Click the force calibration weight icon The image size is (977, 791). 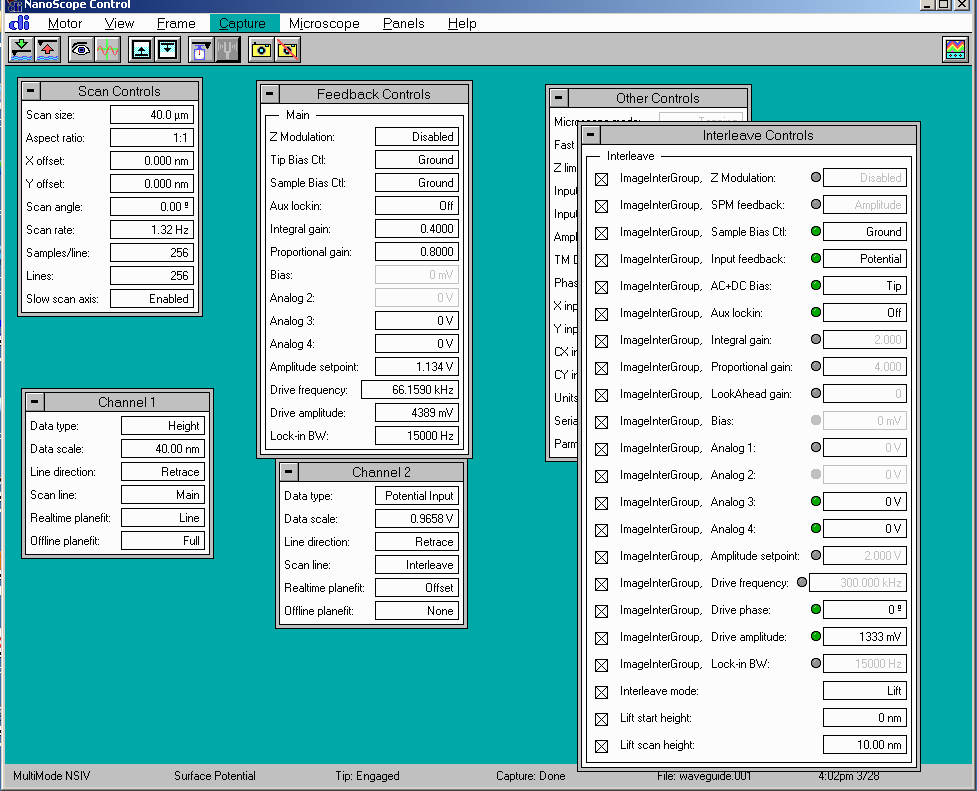(x=201, y=50)
